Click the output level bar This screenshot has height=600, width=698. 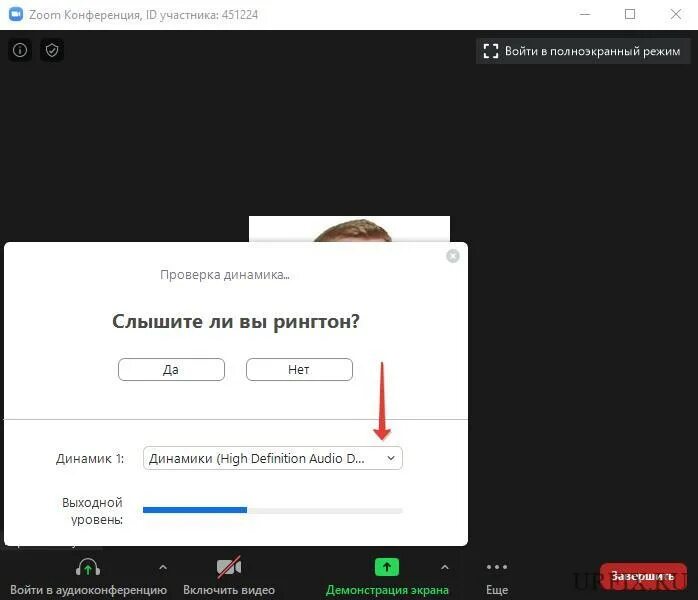272,510
